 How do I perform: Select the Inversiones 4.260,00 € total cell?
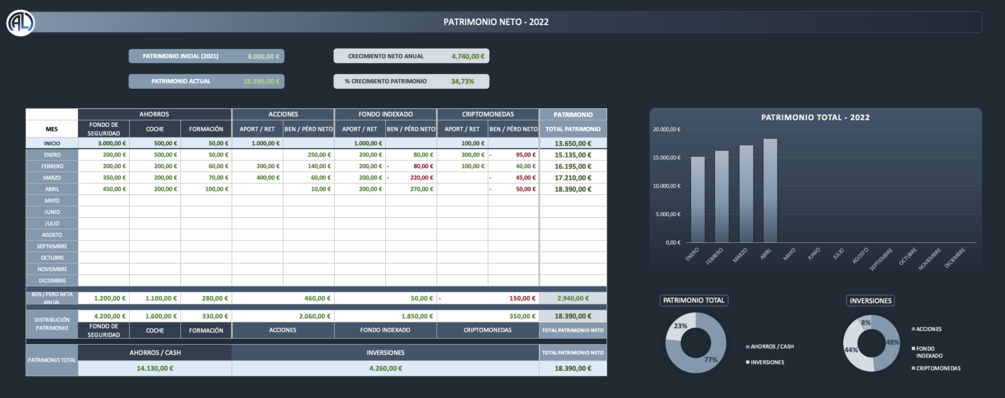(385, 369)
